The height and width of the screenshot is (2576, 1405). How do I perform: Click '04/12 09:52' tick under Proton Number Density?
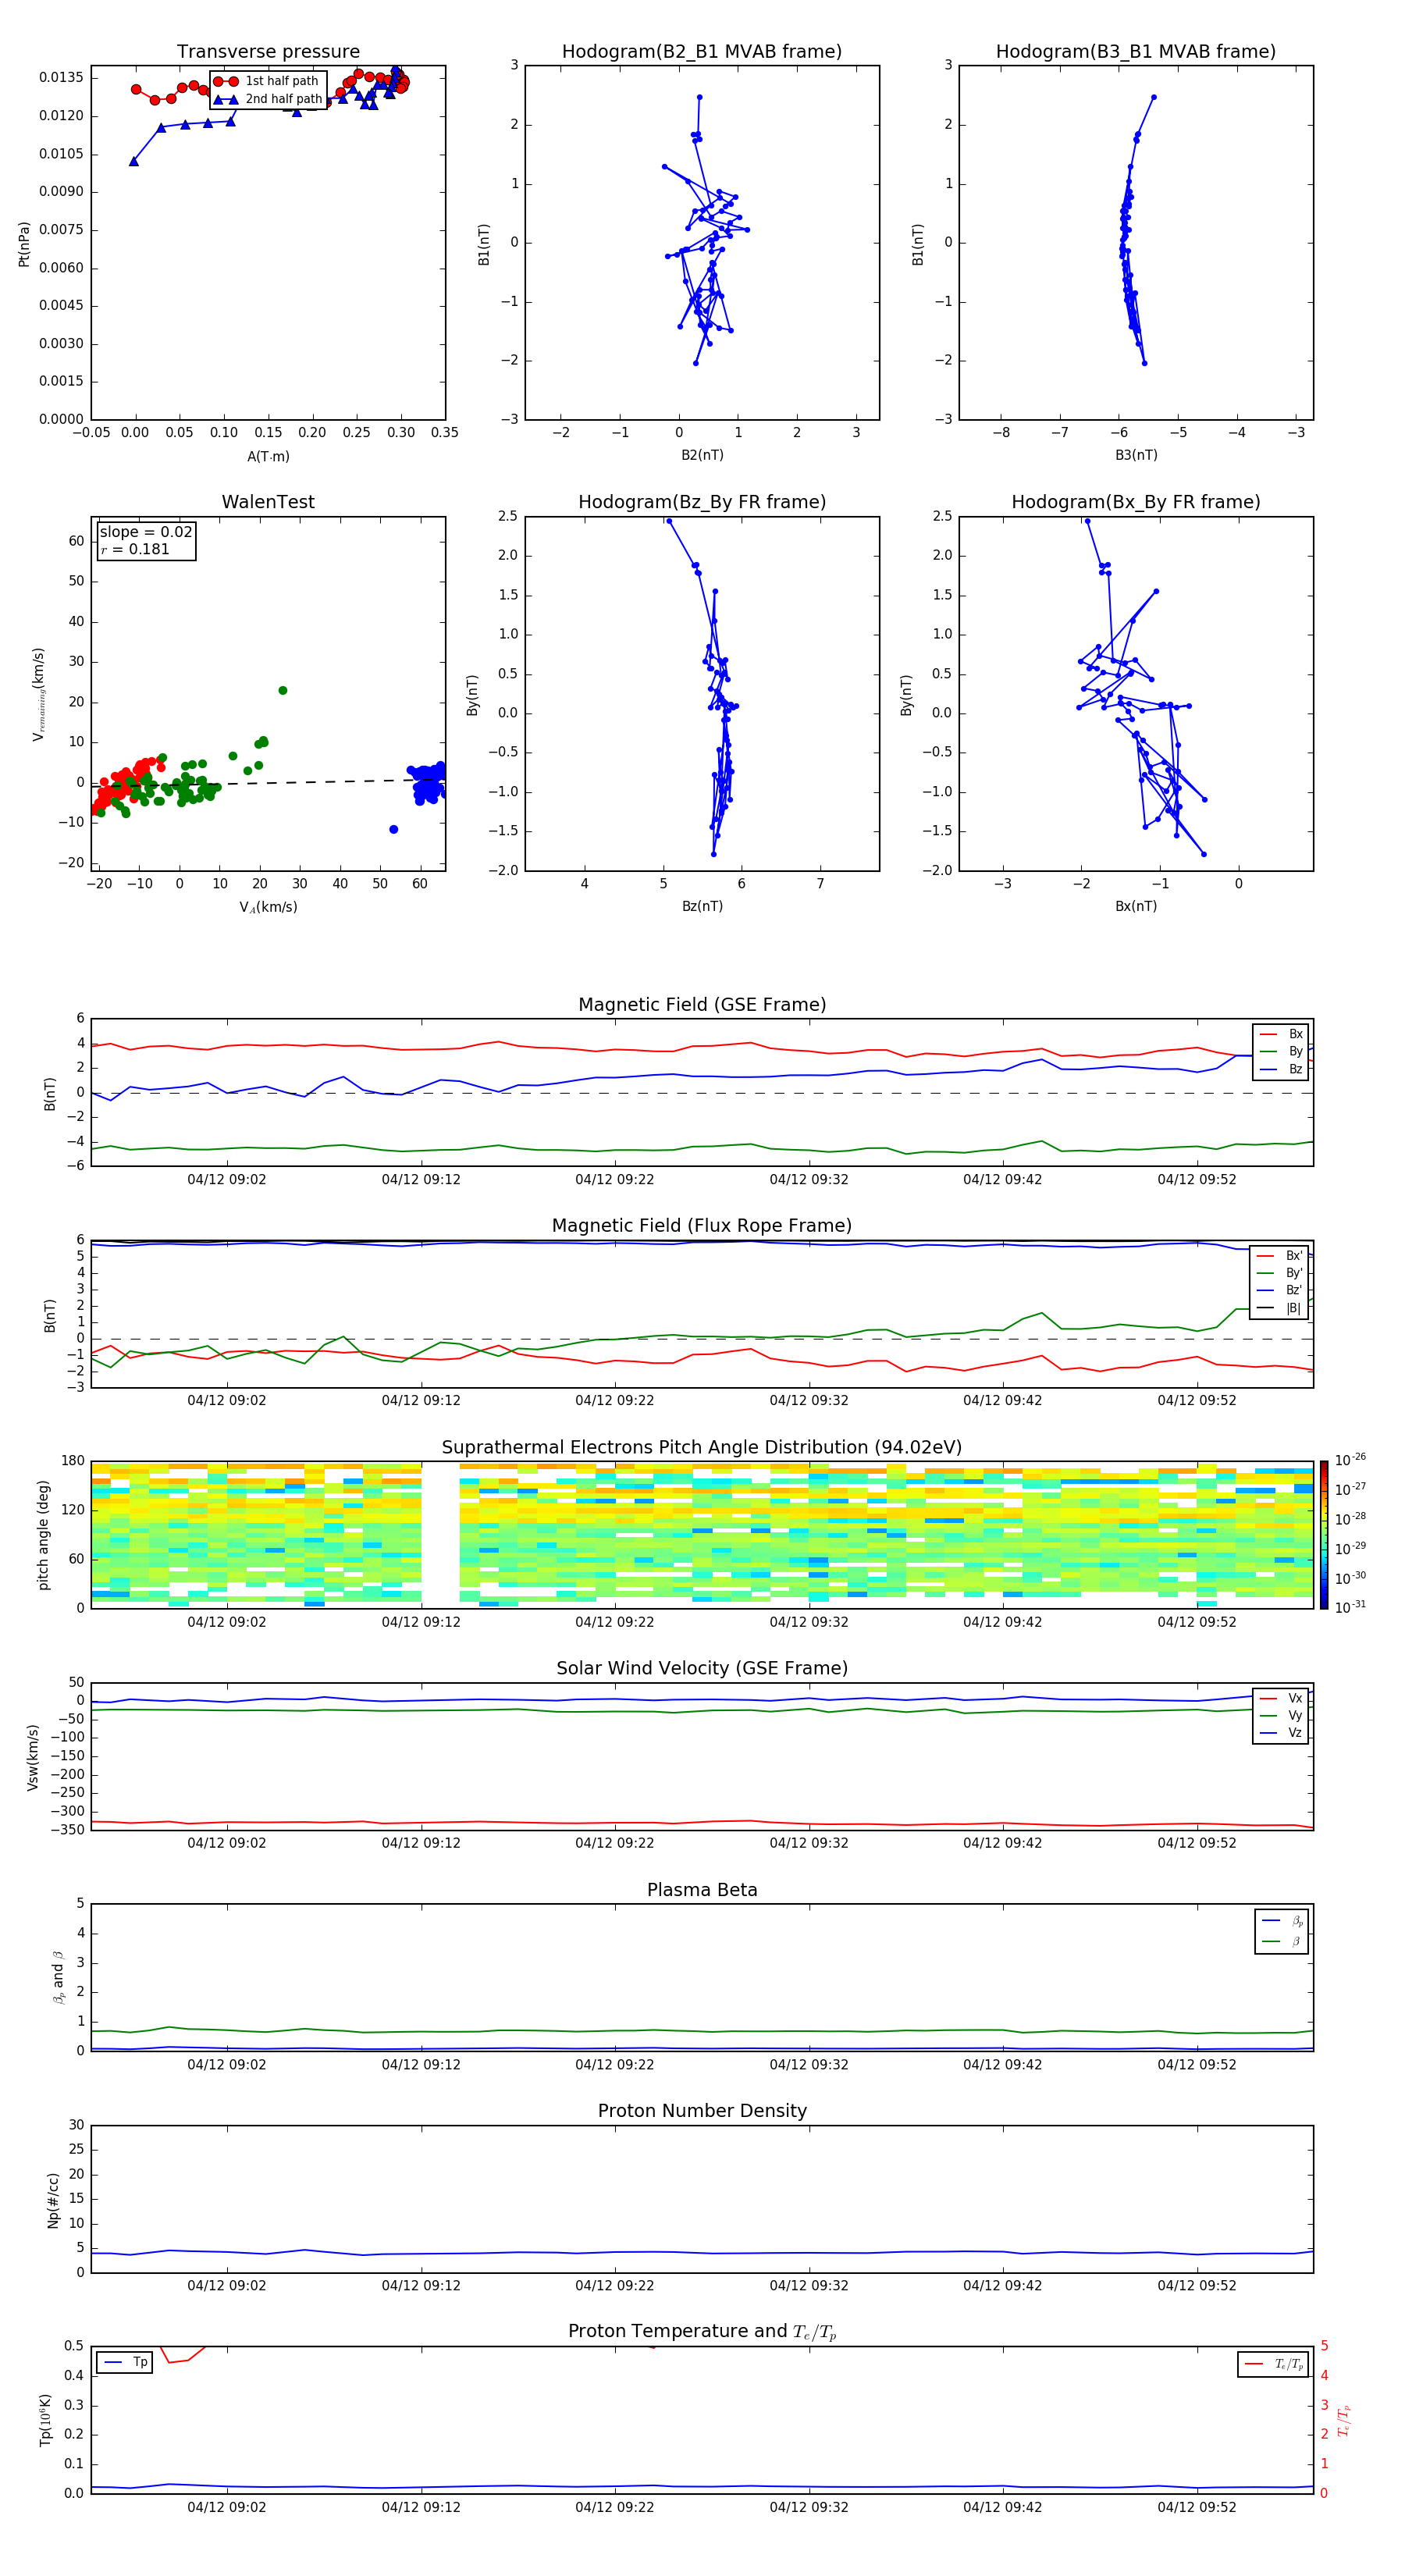[x=1197, y=2286]
